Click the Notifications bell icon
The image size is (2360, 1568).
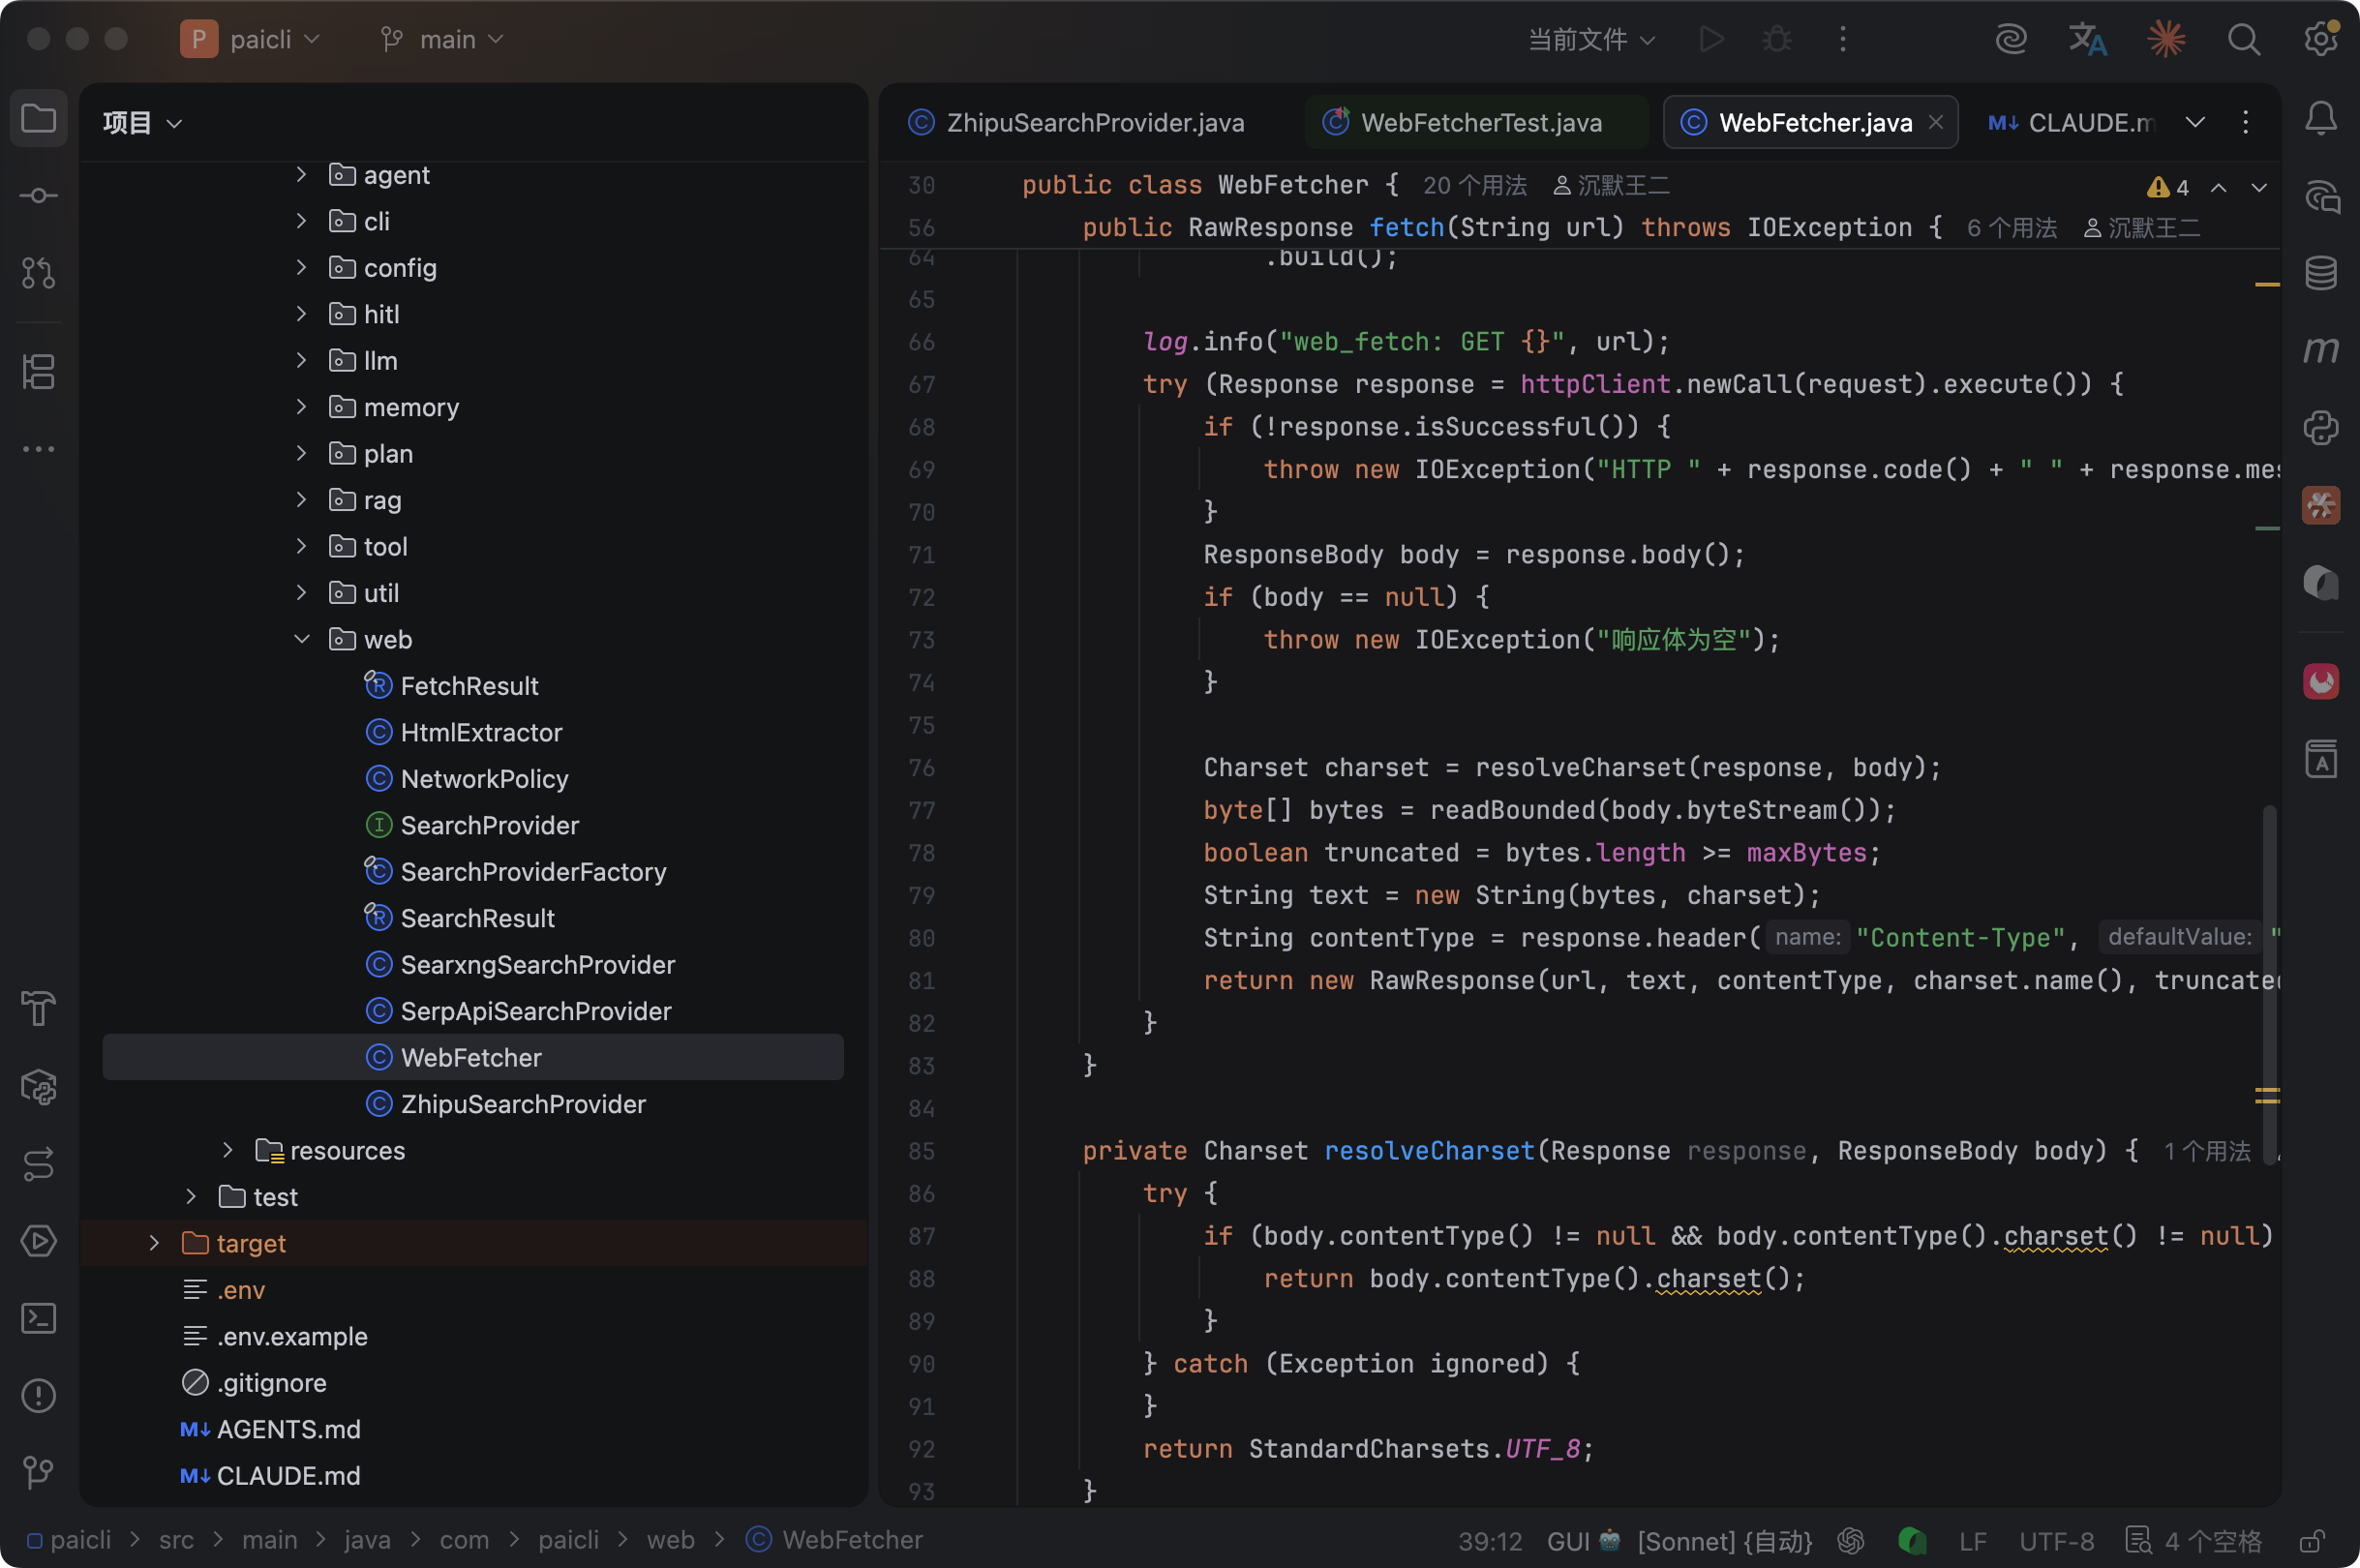pos(2321,119)
